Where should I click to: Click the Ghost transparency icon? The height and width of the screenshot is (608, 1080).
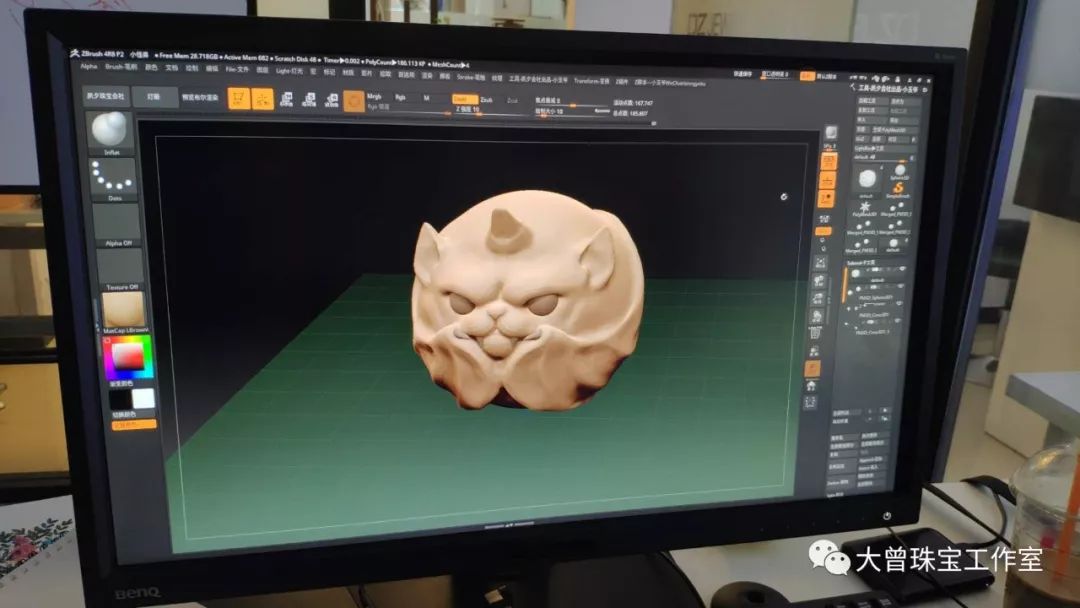pyautogui.click(x=813, y=351)
